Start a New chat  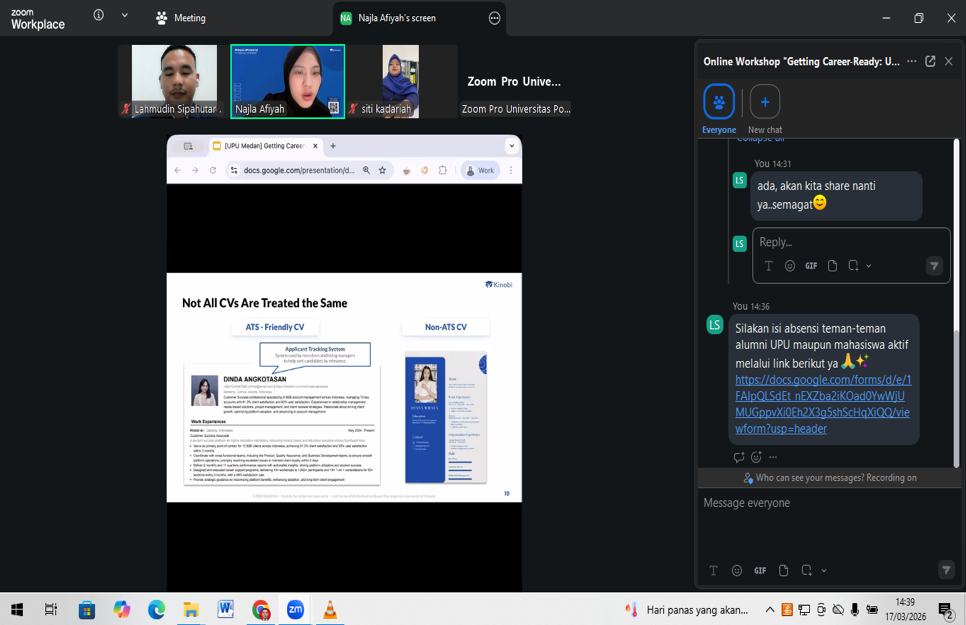click(x=765, y=102)
